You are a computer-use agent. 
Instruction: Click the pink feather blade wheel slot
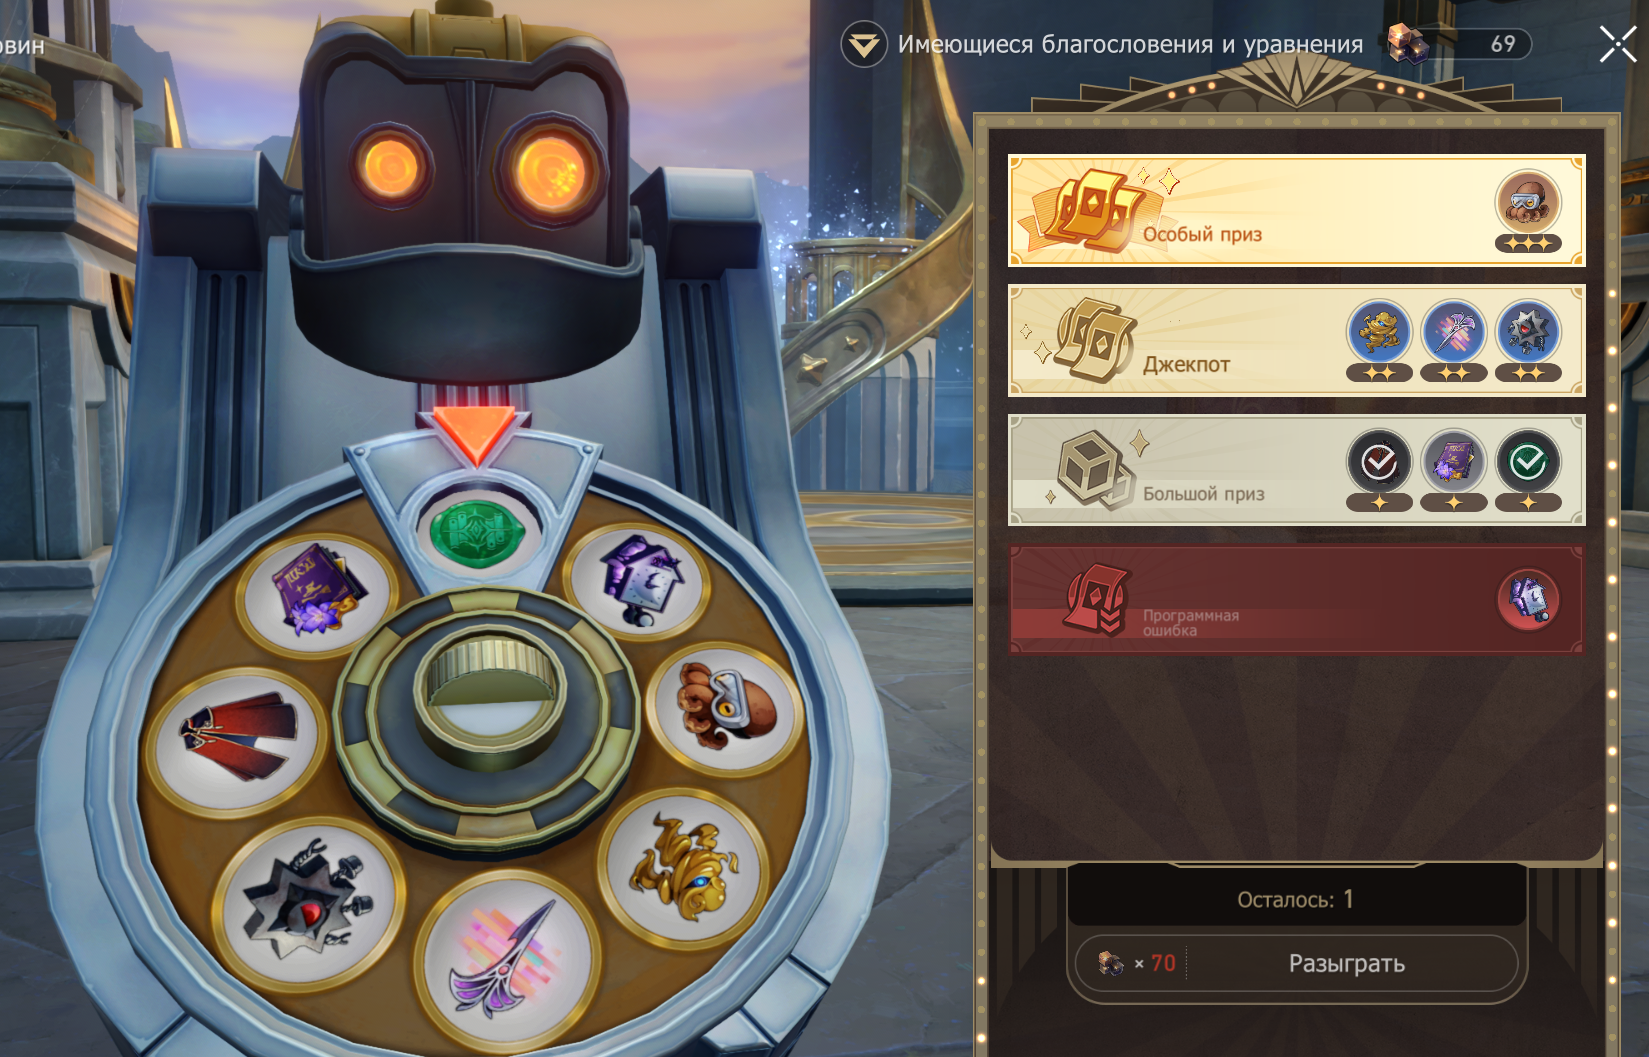click(508, 961)
